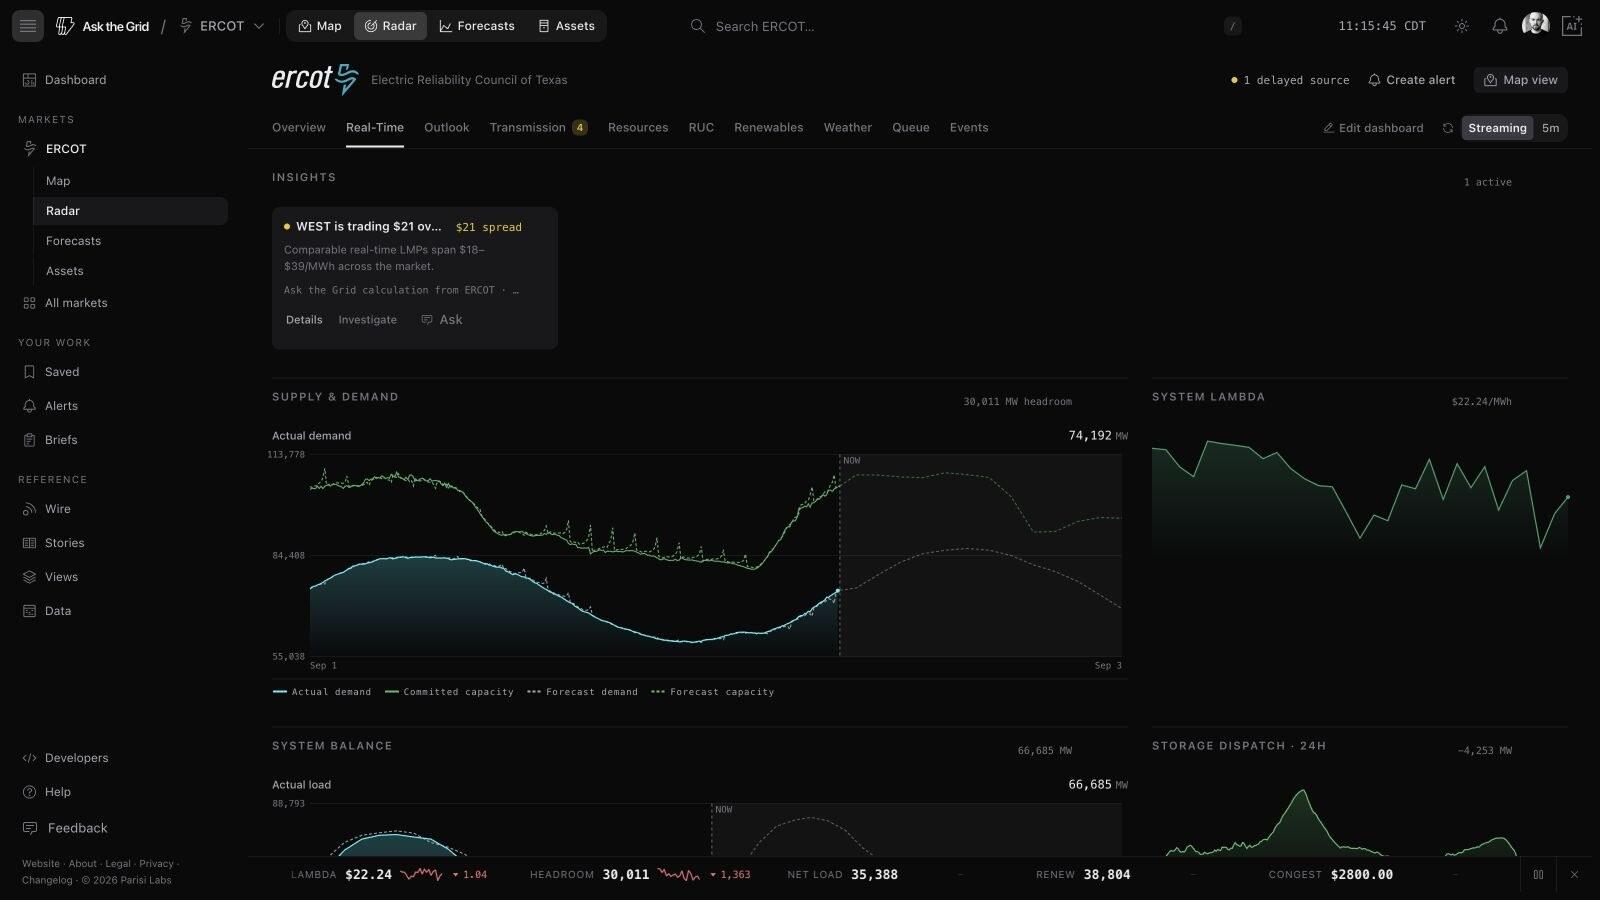
Task: Open the Assets toolbar view
Action: pyautogui.click(x=566, y=26)
